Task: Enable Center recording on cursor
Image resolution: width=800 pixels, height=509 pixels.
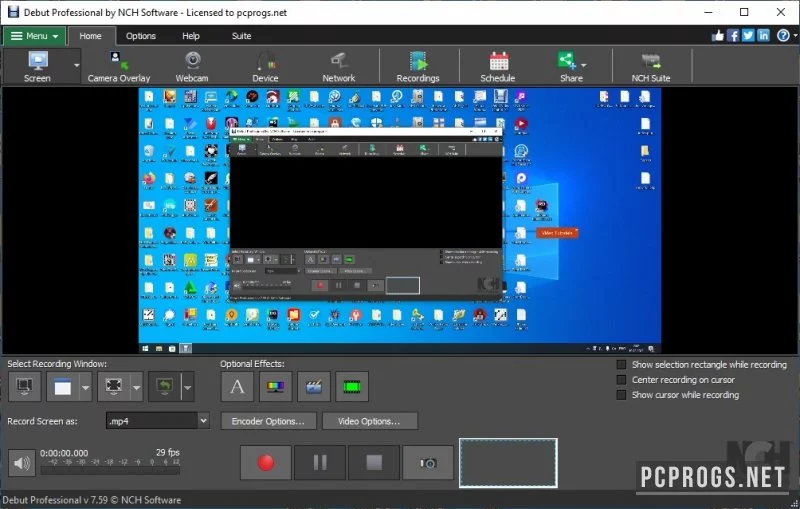Action: (621, 380)
